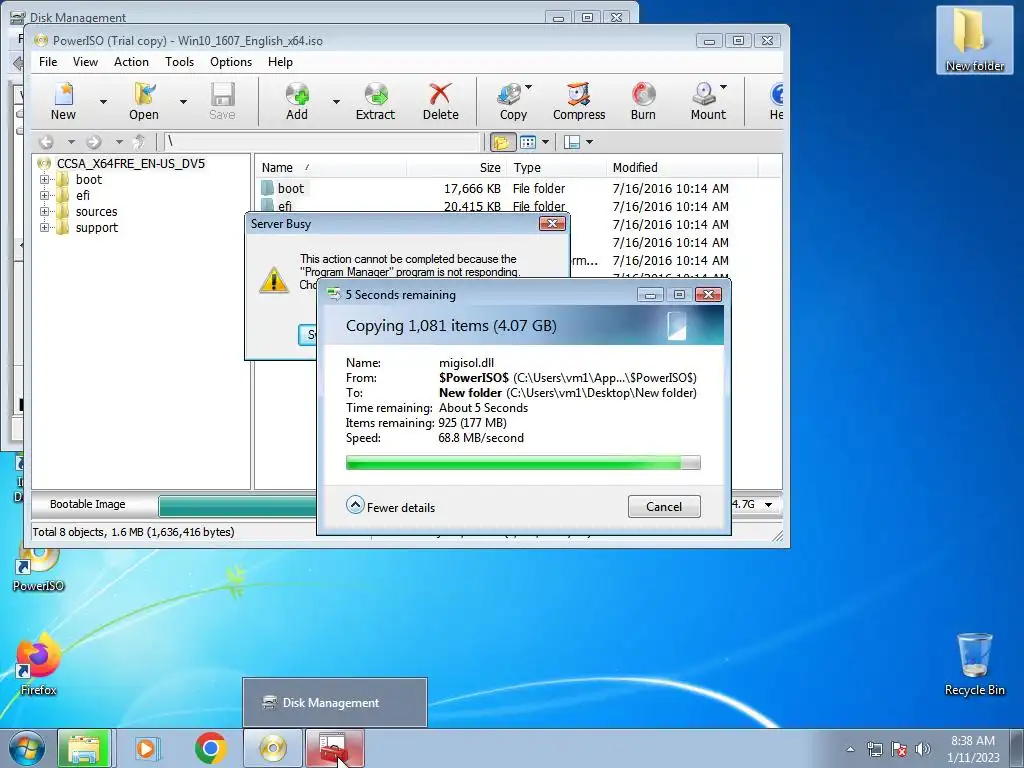
Task: Click the navigate Forward arrow icon
Action: [94, 142]
